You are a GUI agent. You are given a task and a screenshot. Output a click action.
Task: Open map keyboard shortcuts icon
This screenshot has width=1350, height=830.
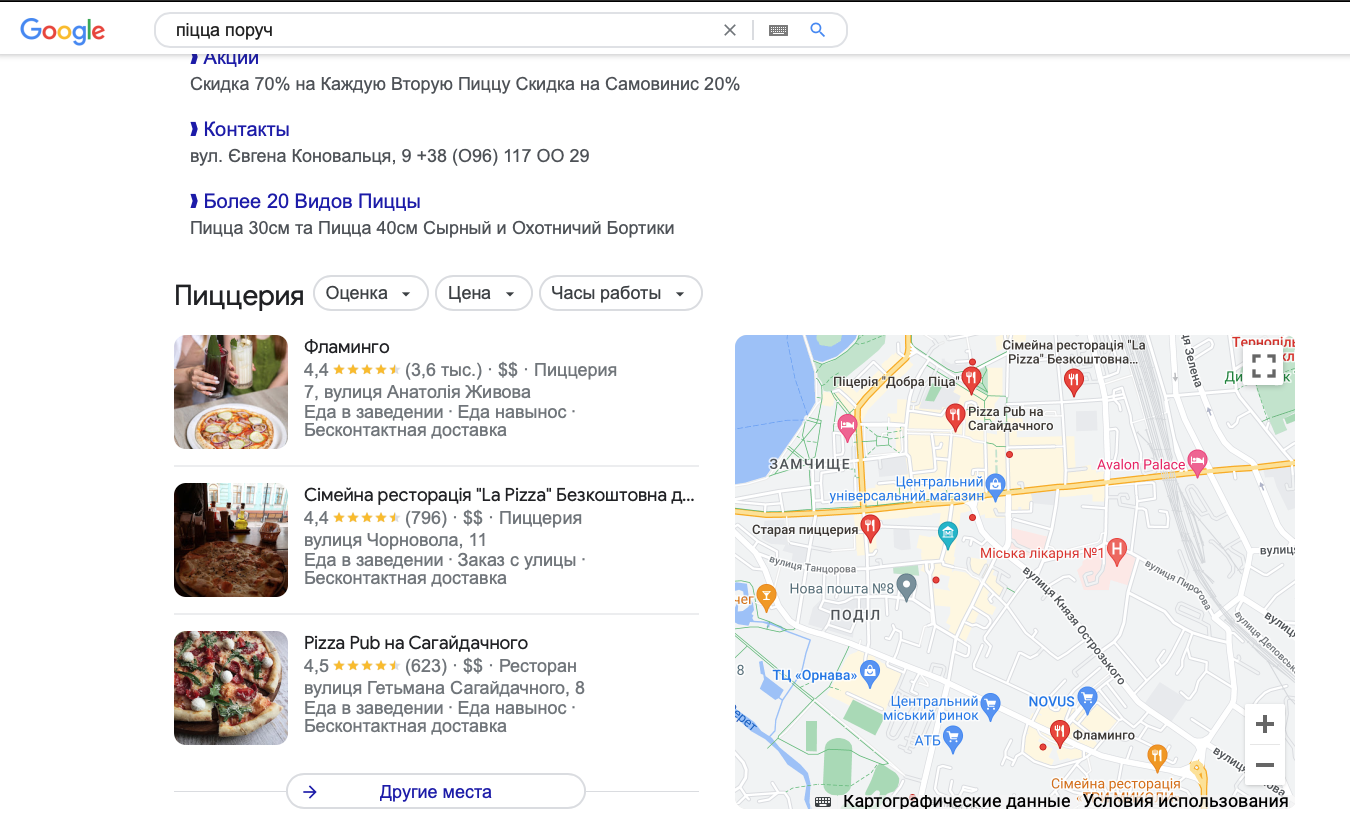click(823, 801)
